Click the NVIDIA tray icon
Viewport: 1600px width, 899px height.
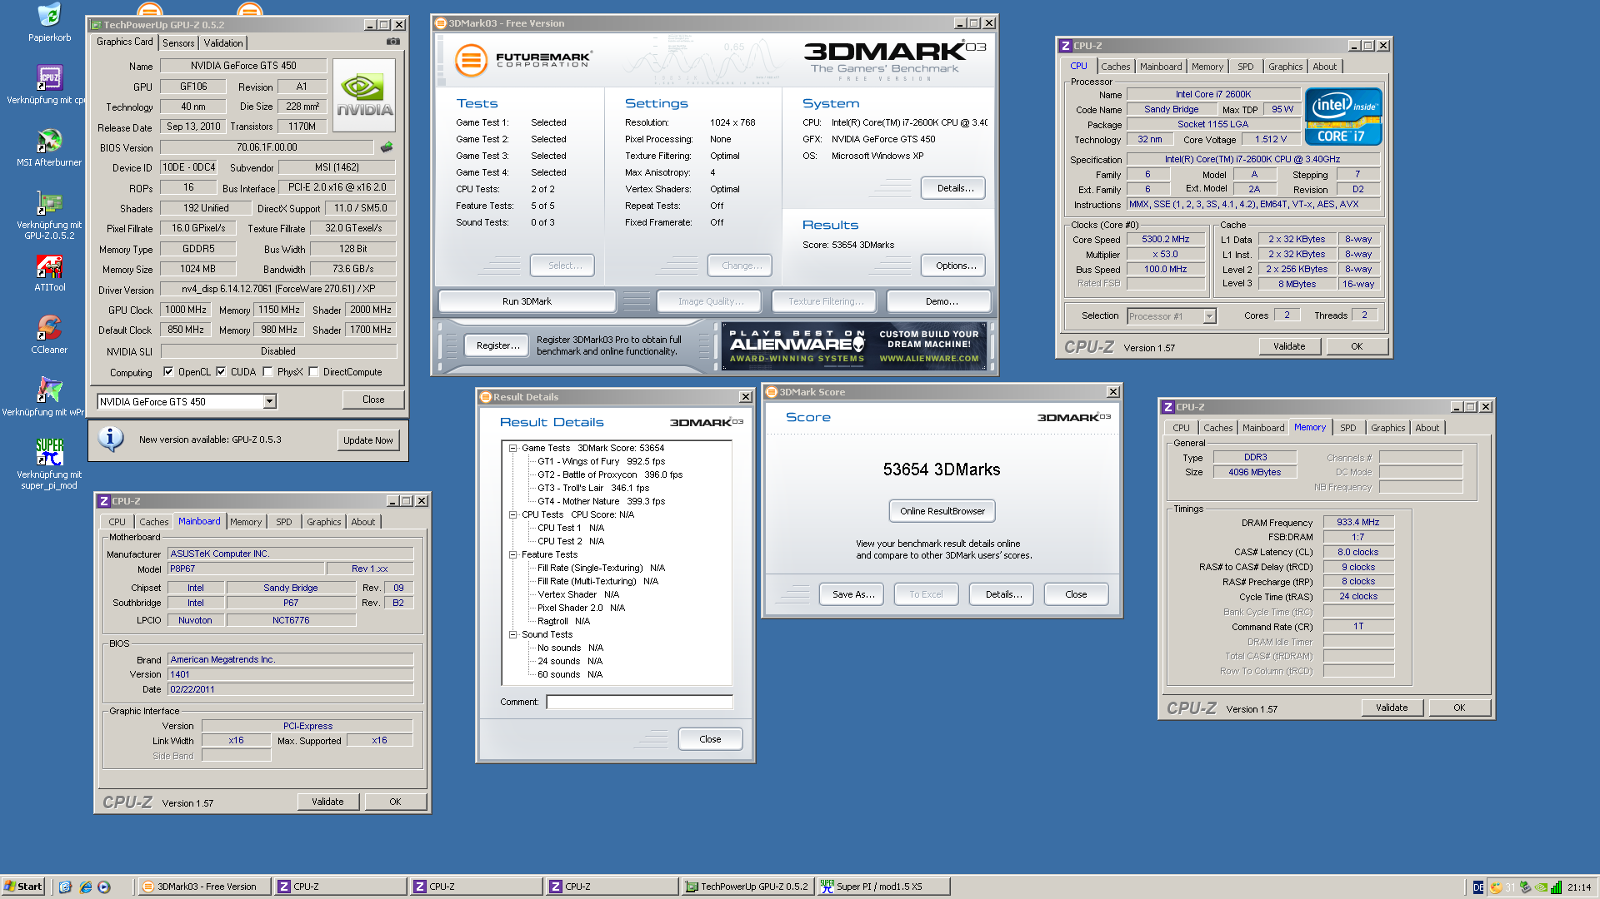point(1541,887)
